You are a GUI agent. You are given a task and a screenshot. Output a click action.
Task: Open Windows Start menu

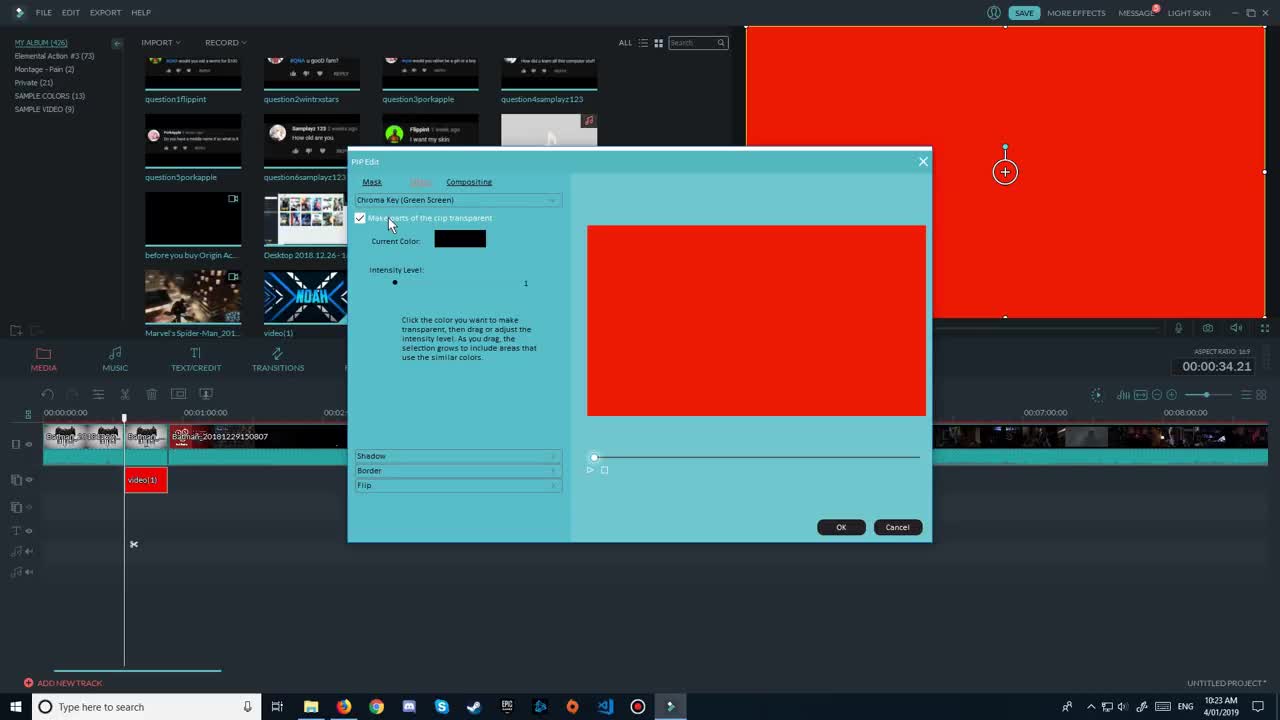tap(15, 707)
